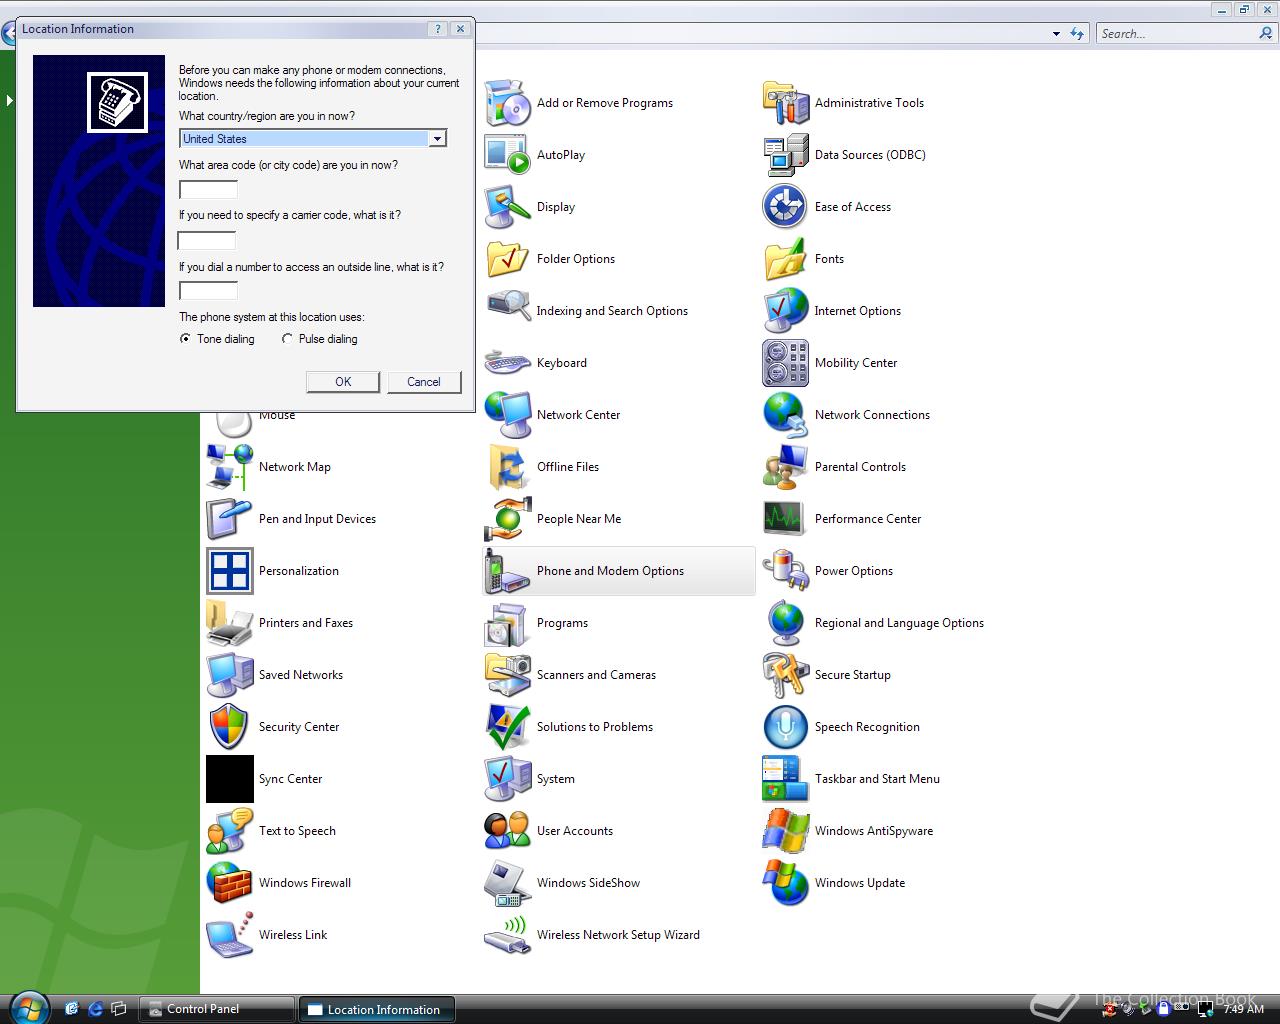Open the Fonts icon
1280x1024 pixels.
point(786,259)
